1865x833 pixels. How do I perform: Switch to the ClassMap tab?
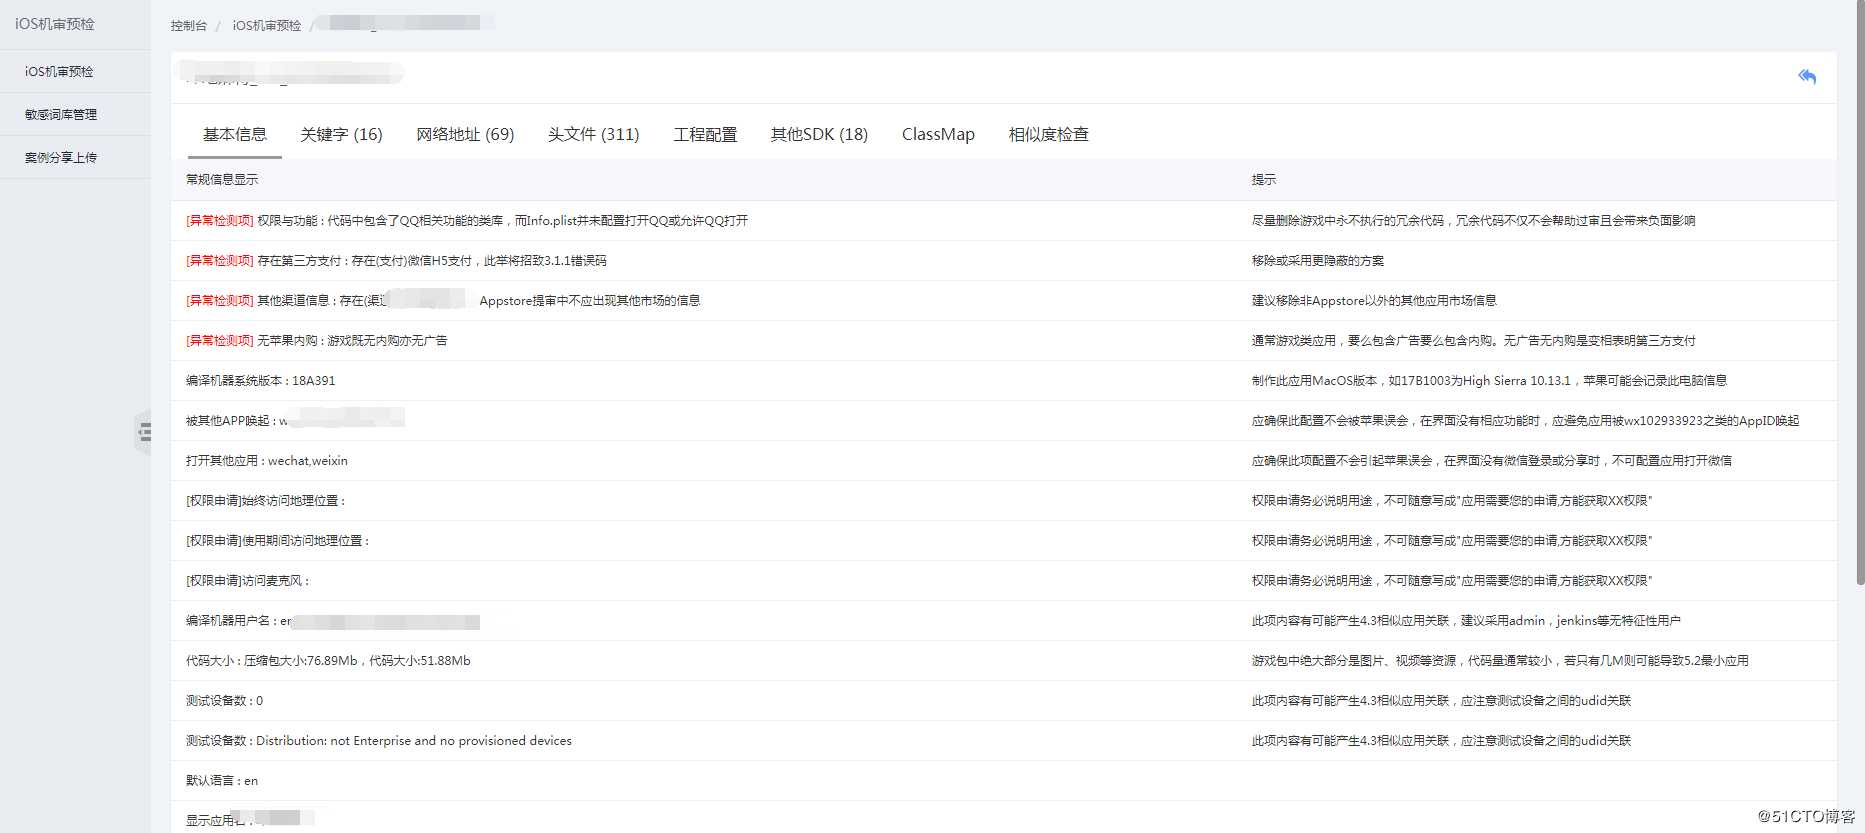click(x=938, y=134)
